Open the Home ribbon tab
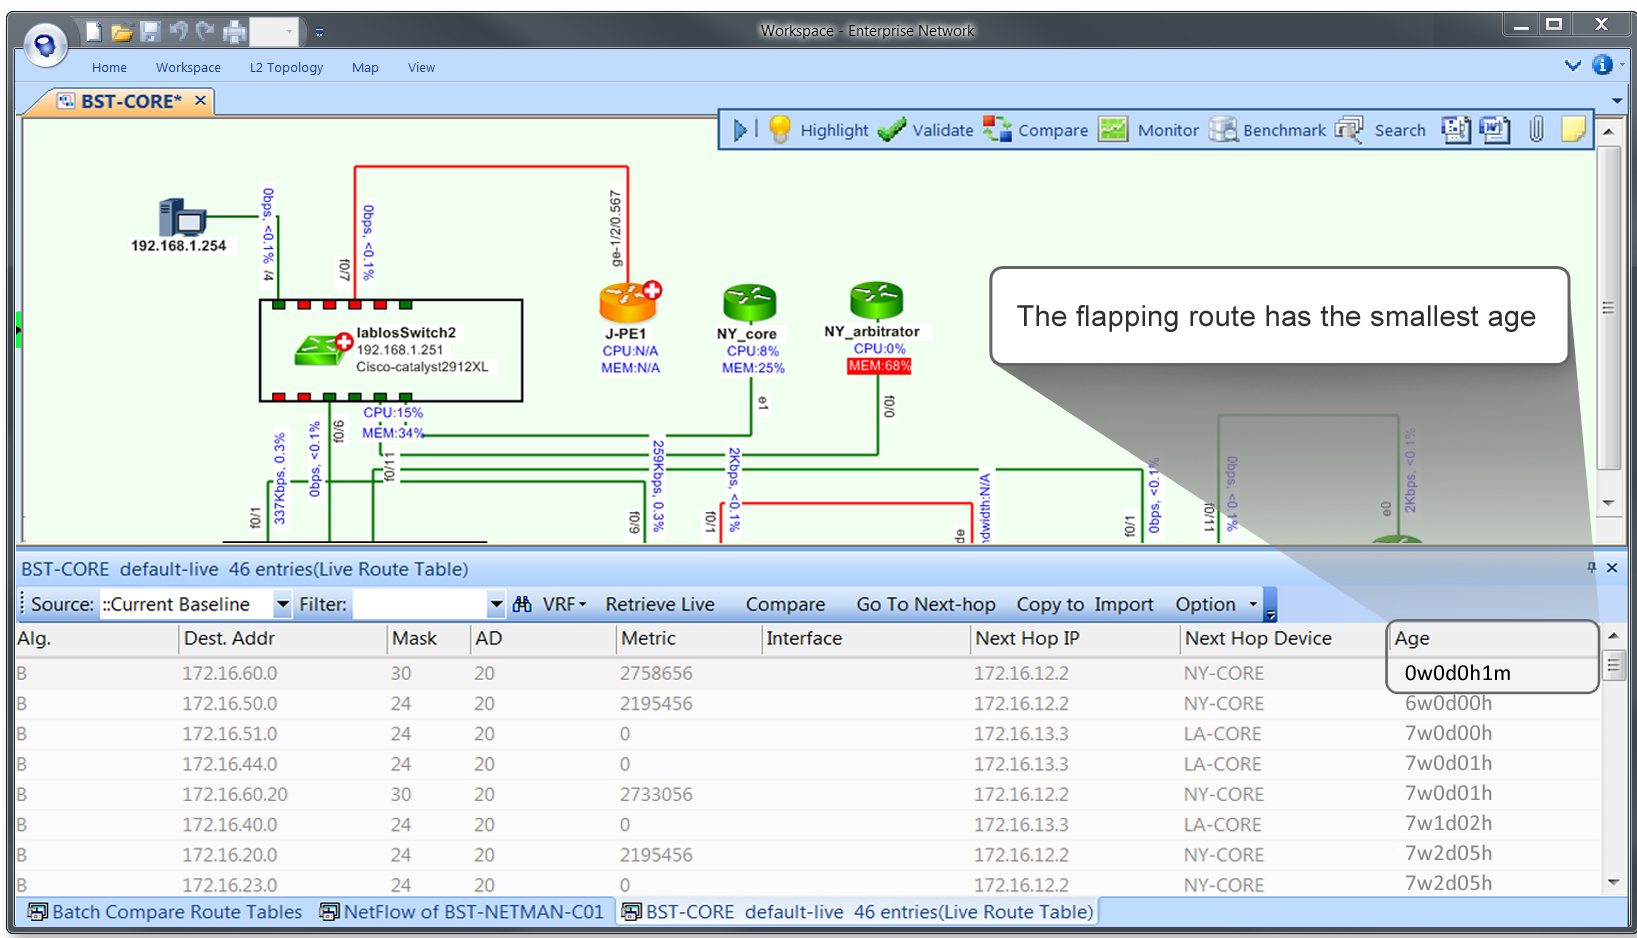1637x938 pixels. 109,67
